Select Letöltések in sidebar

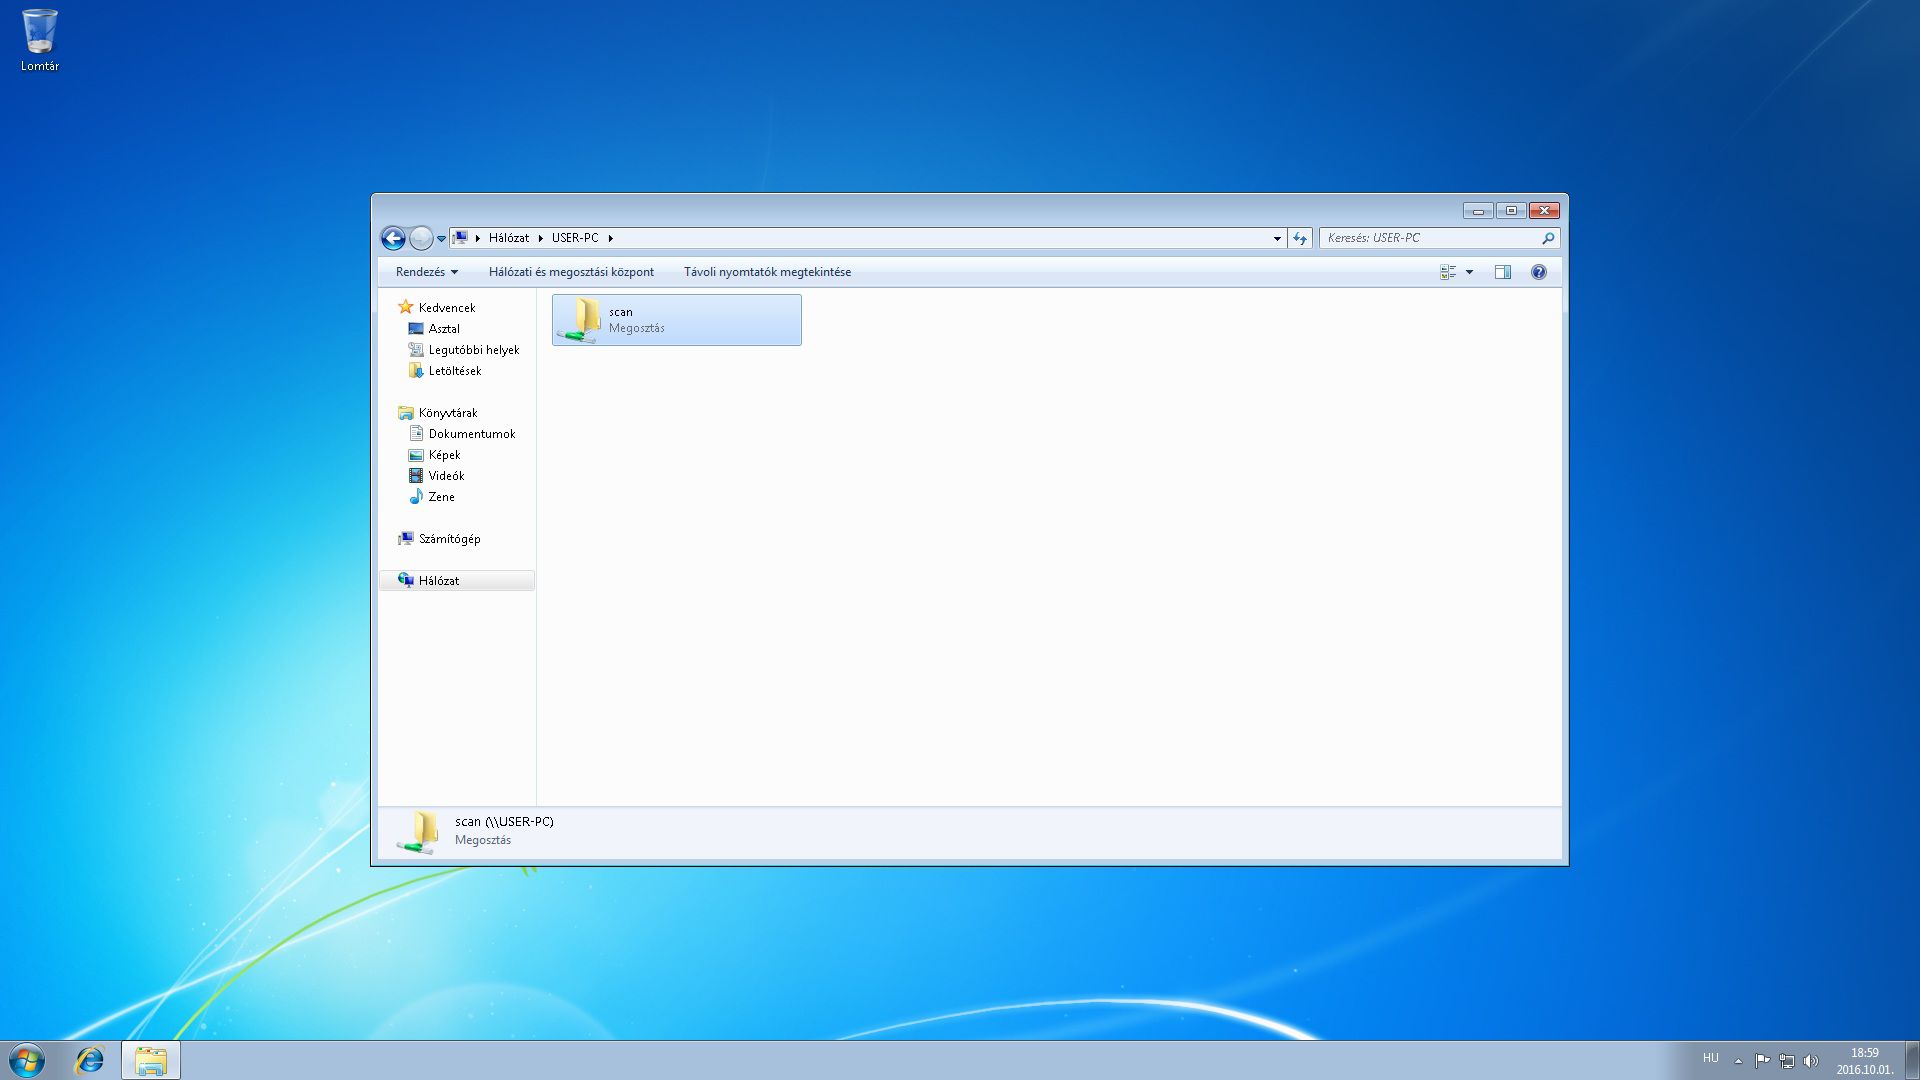(455, 371)
